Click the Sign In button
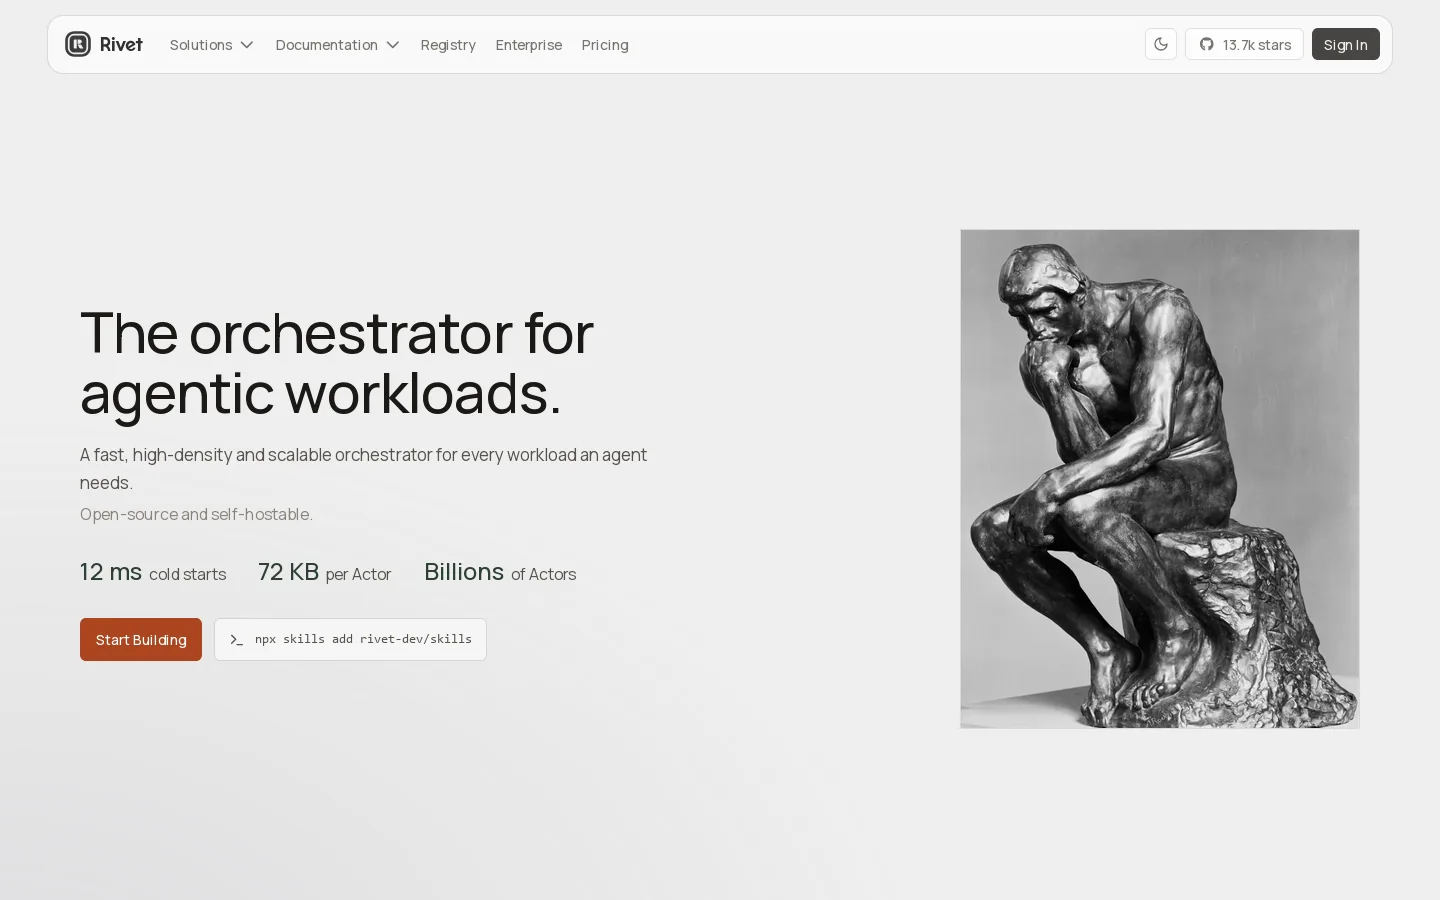This screenshot has width=1440, height=900. click(x=1346, y=44)
